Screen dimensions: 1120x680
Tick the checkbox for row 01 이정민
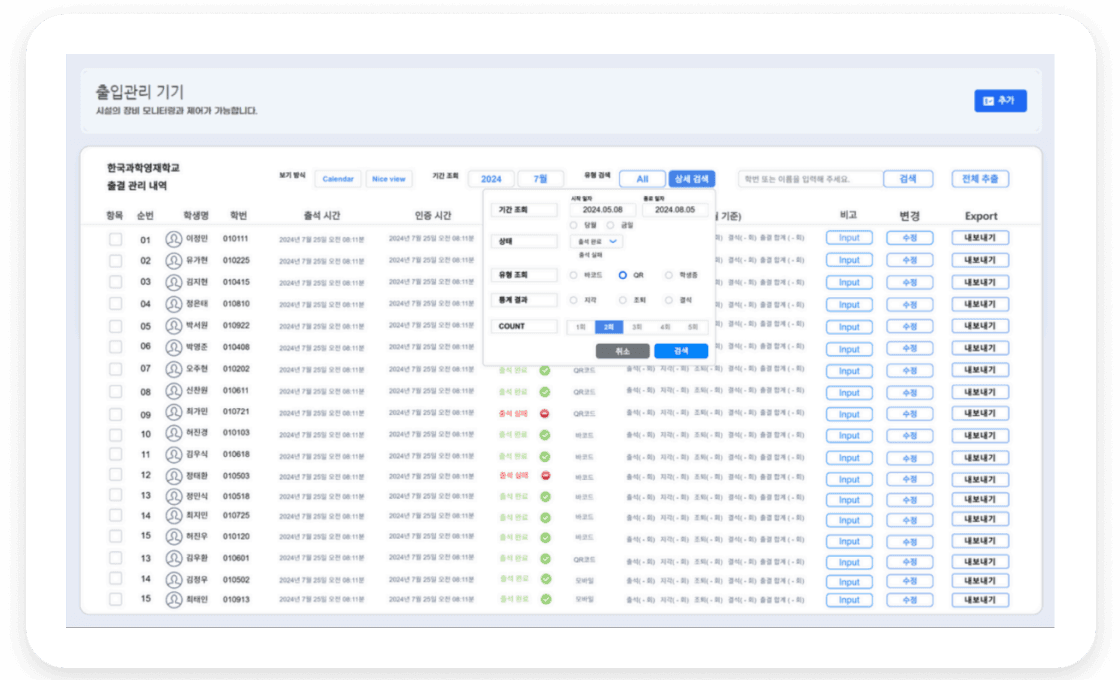point(115,239)
